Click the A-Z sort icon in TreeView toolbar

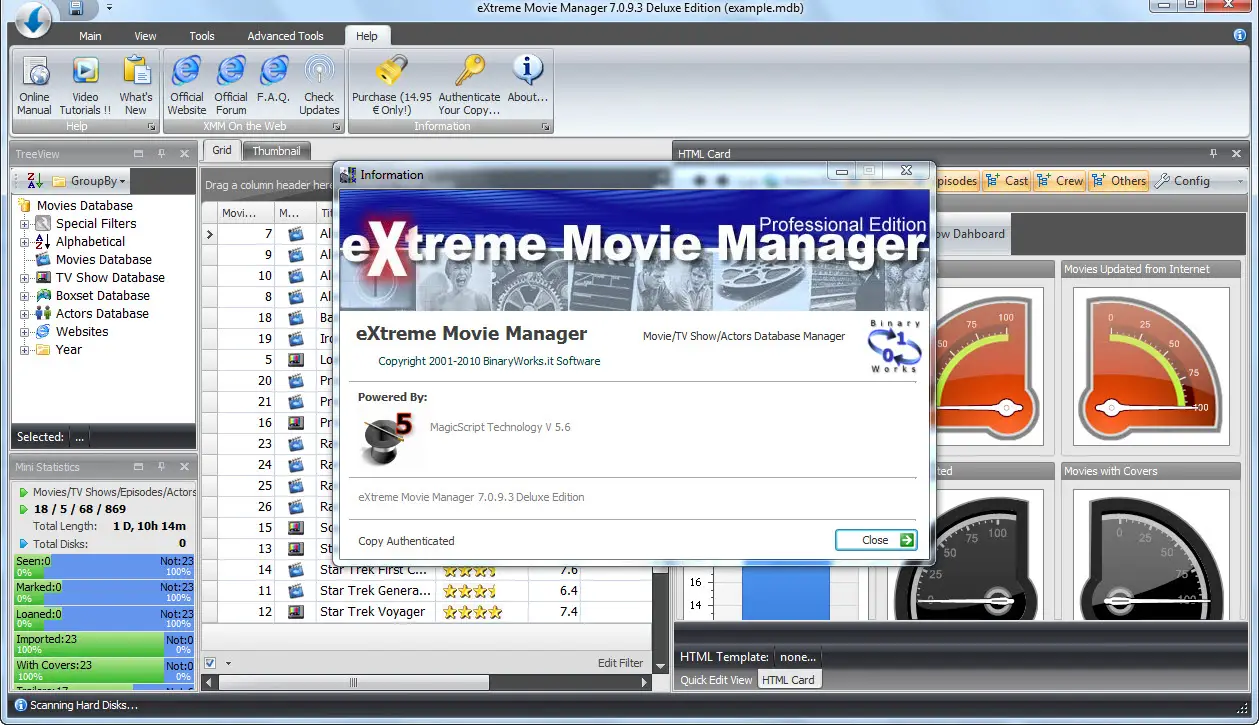point(35,181)
